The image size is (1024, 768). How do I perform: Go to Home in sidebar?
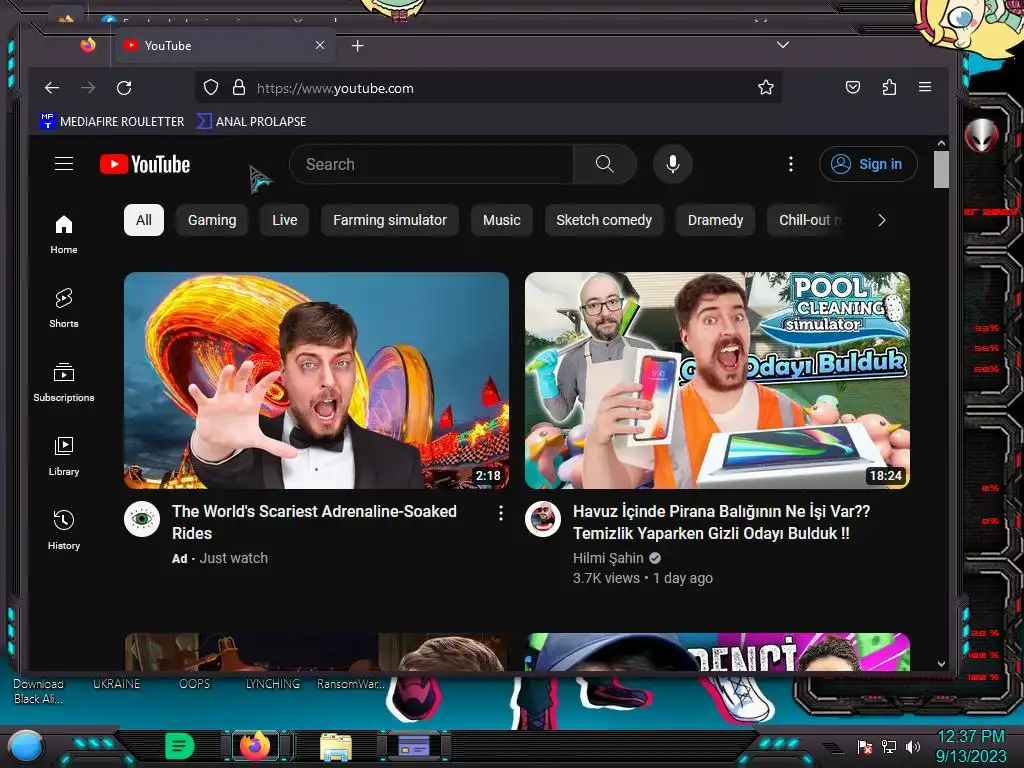(64, 235)
